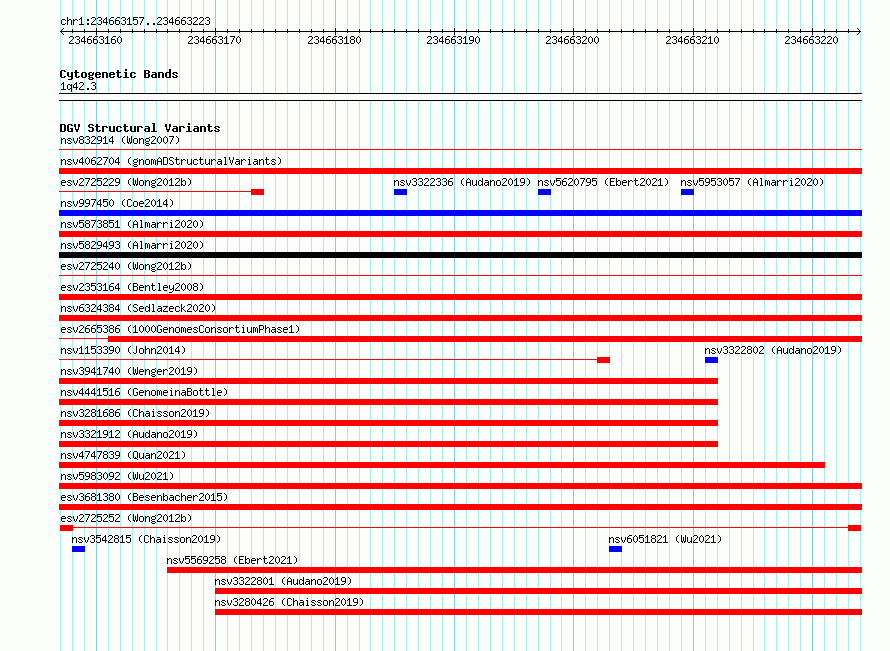Click the blue marker under nsv3322336 (Audano2019)
Image resolution: width=890 pixels, height=651 pixels.
(x=400, y=192)
